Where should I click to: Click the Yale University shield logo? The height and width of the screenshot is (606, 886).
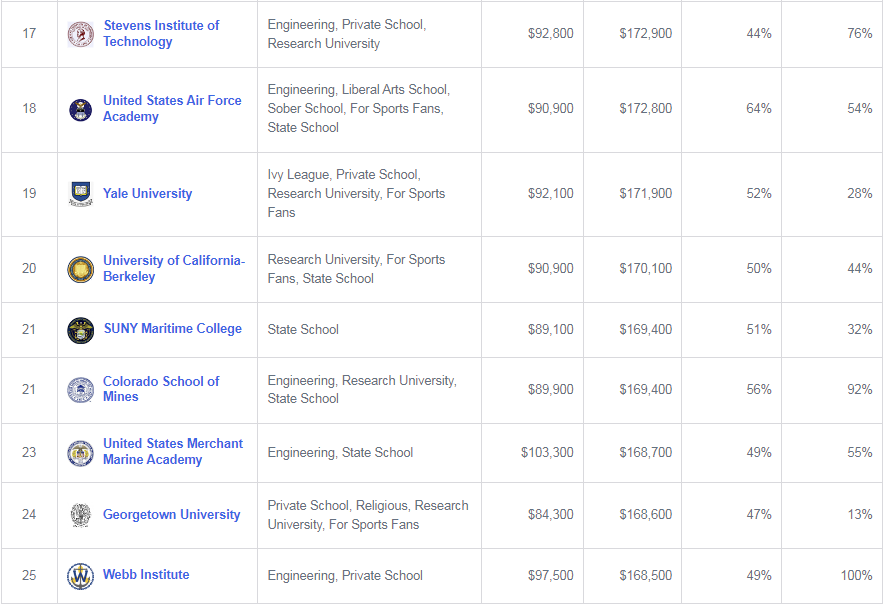point(80,194)
